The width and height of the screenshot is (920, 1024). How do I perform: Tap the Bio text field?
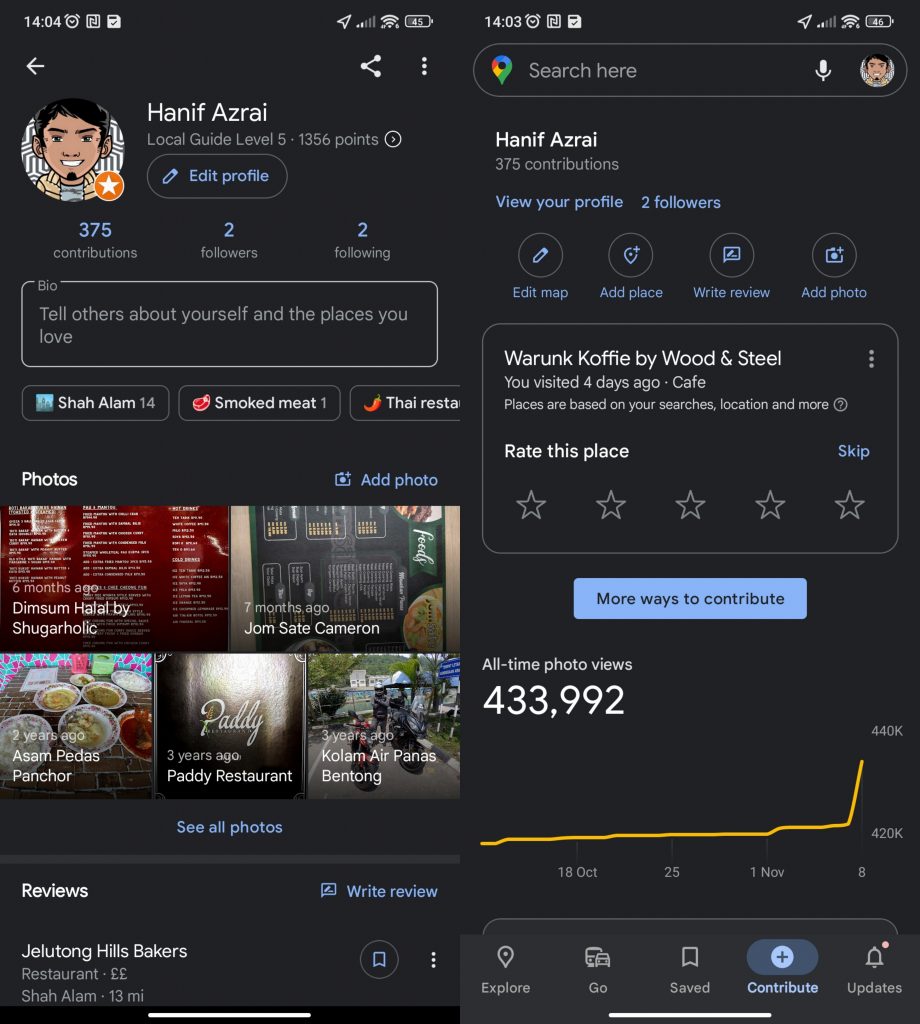[229, 324]
